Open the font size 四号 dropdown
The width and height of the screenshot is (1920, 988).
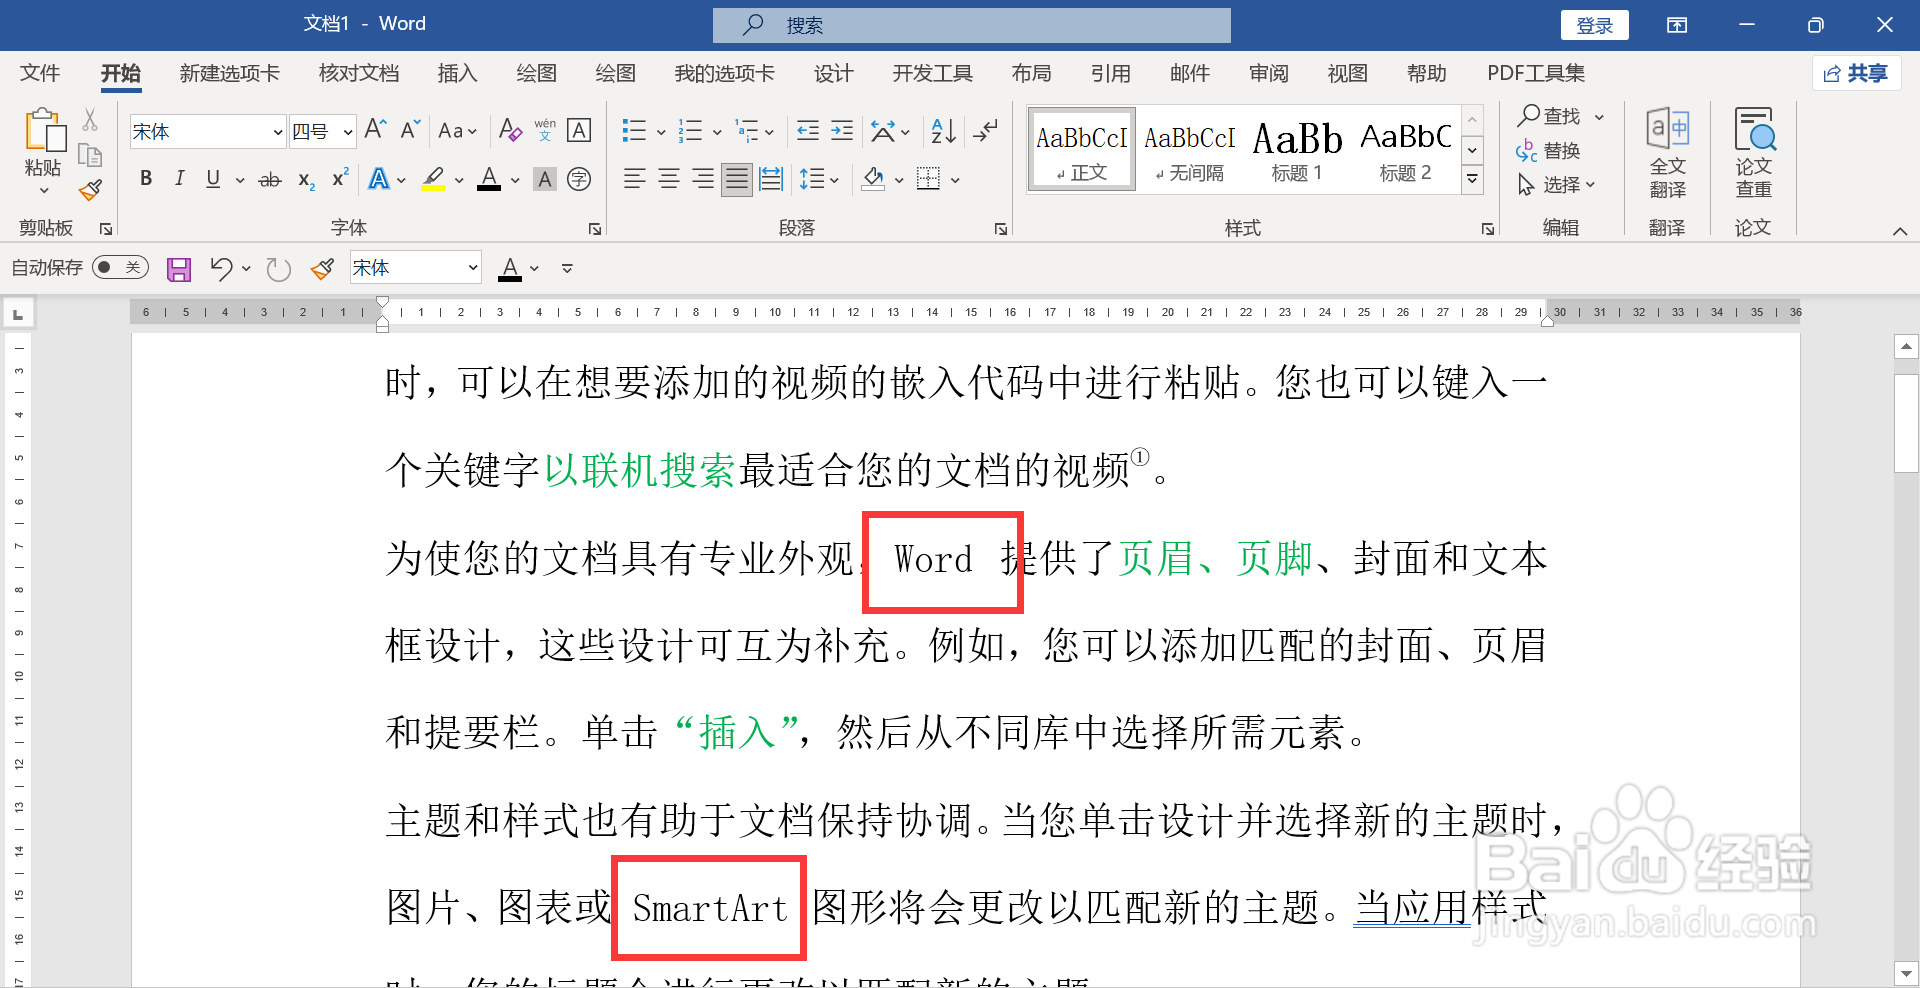(x=348, y=132)
